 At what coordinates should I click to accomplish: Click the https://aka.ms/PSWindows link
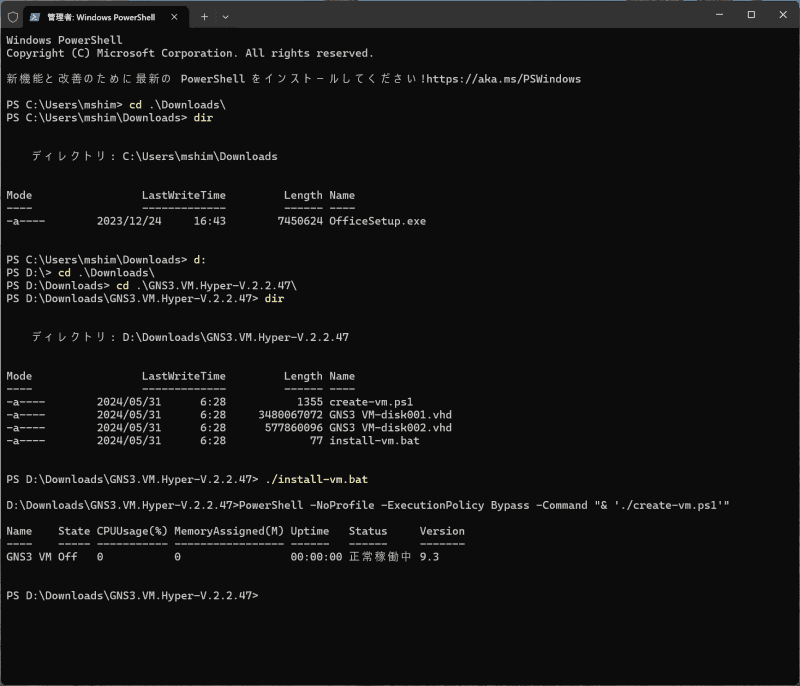504,79
